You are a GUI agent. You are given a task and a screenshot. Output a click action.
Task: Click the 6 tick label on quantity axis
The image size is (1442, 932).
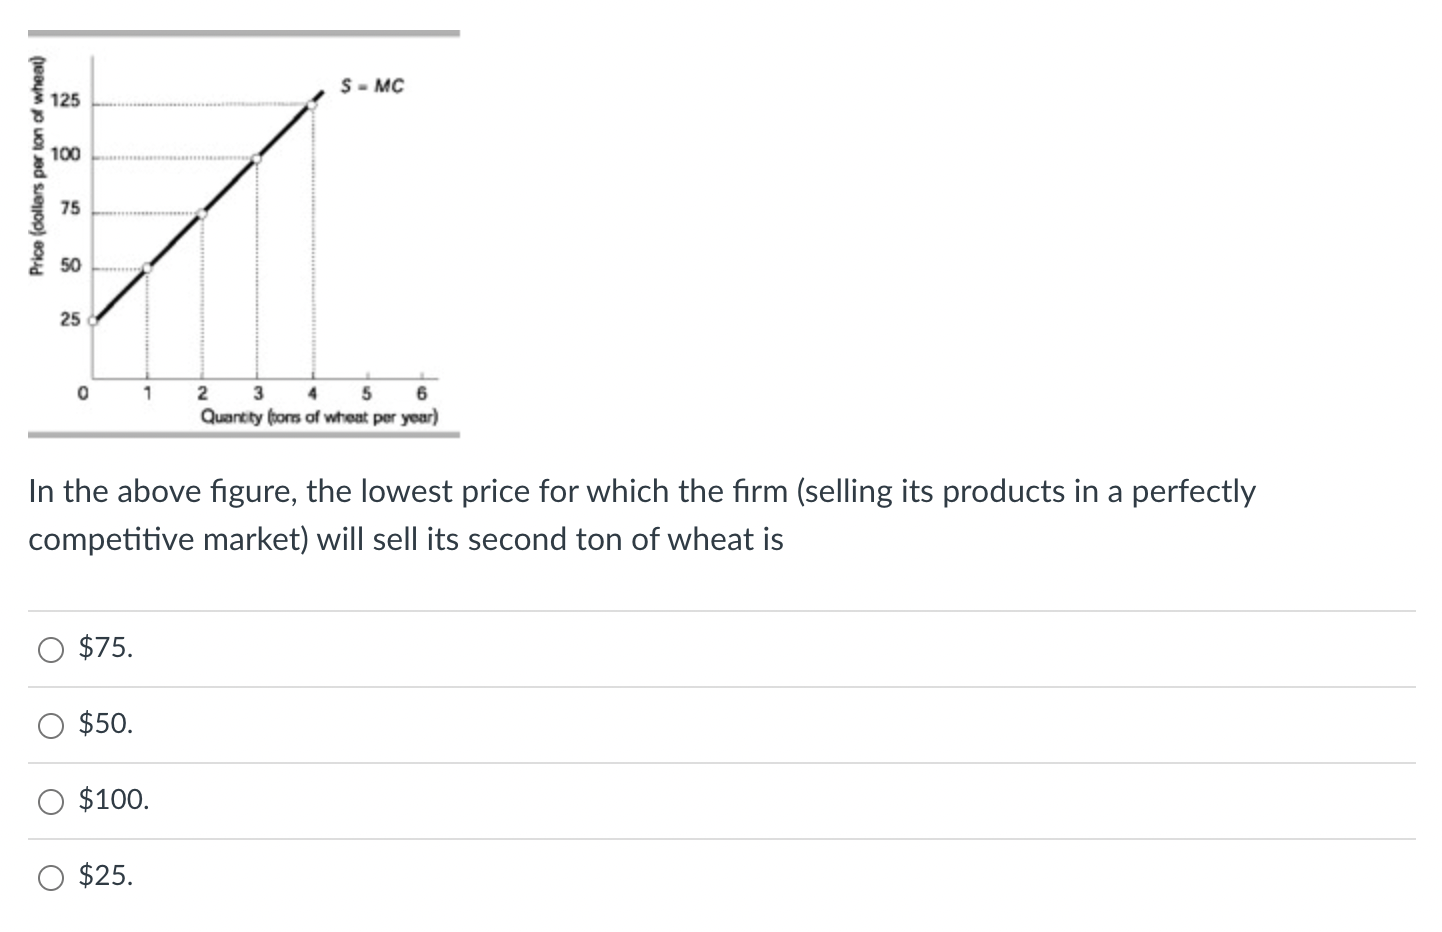422,393
